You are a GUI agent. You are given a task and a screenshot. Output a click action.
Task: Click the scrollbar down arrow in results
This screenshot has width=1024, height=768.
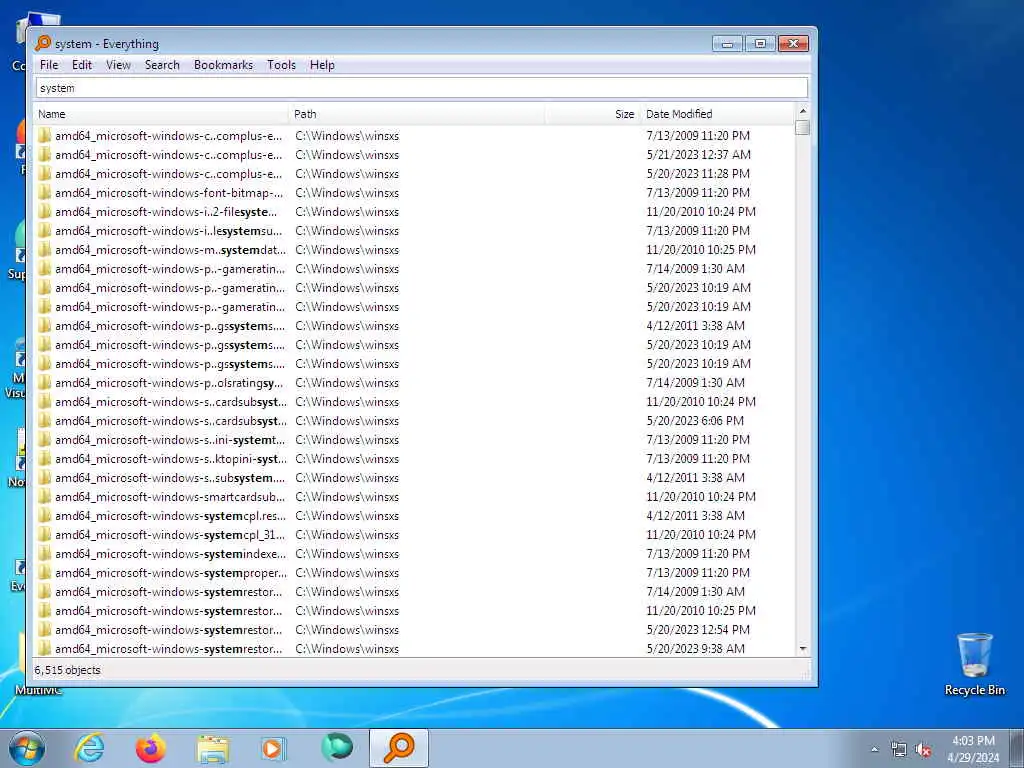(803, 649)
